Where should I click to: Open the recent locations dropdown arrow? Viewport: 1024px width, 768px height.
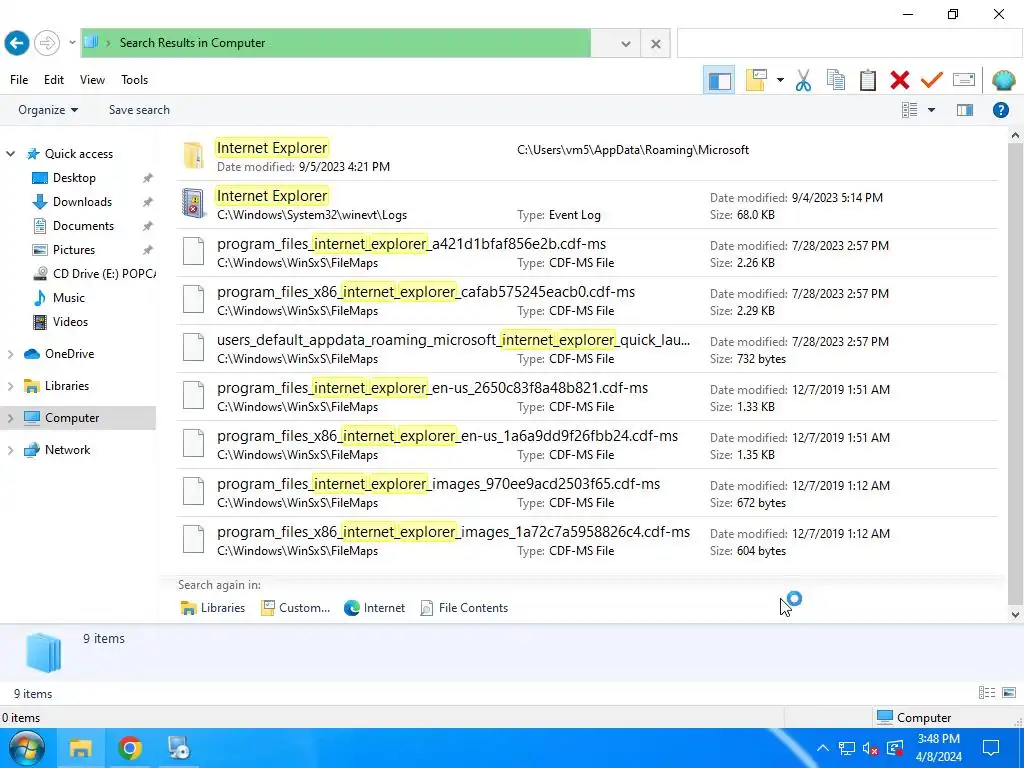pyautogui.click(x=72, y=43)
